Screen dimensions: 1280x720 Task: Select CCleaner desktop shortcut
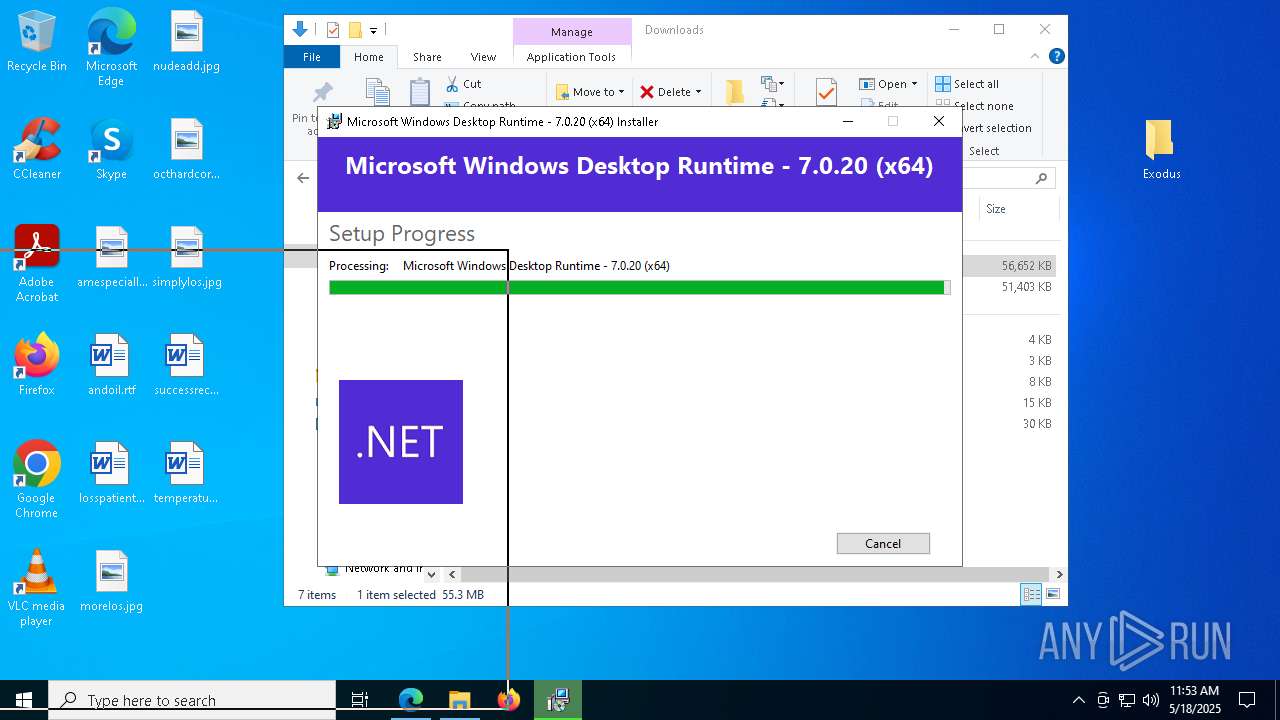pos(37,148)
